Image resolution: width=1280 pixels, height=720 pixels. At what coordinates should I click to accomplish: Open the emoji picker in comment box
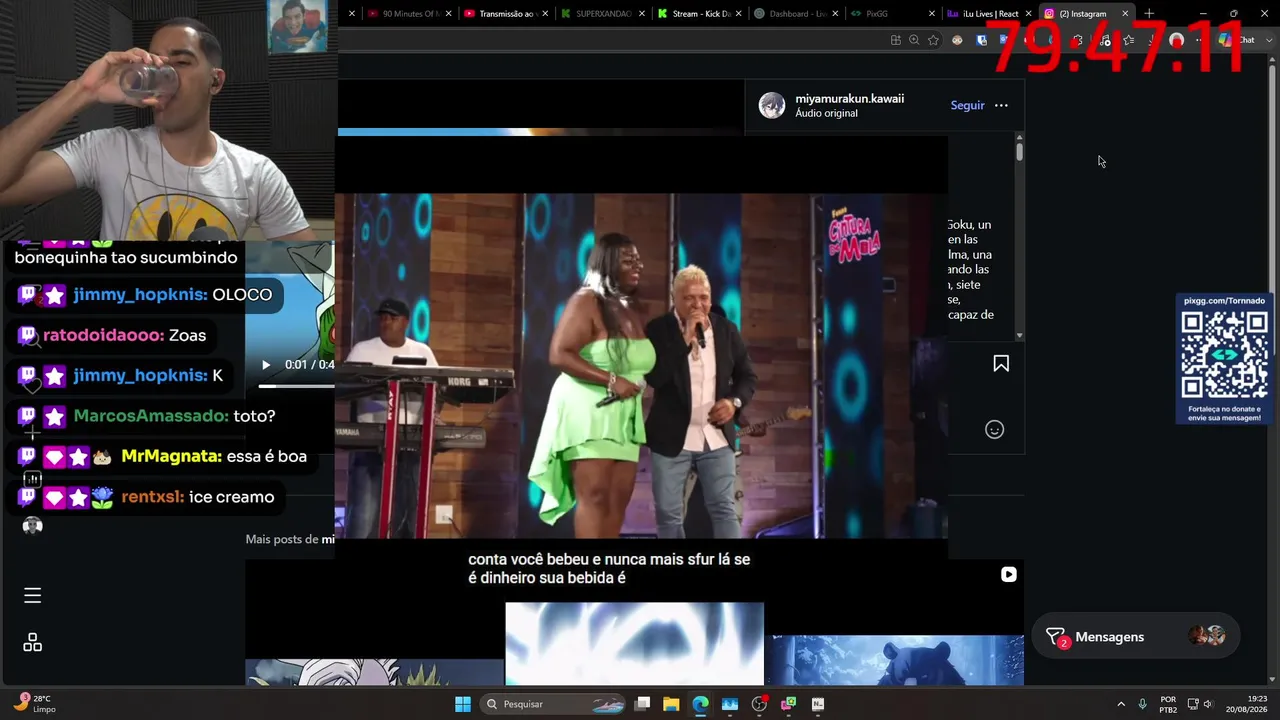994,429
